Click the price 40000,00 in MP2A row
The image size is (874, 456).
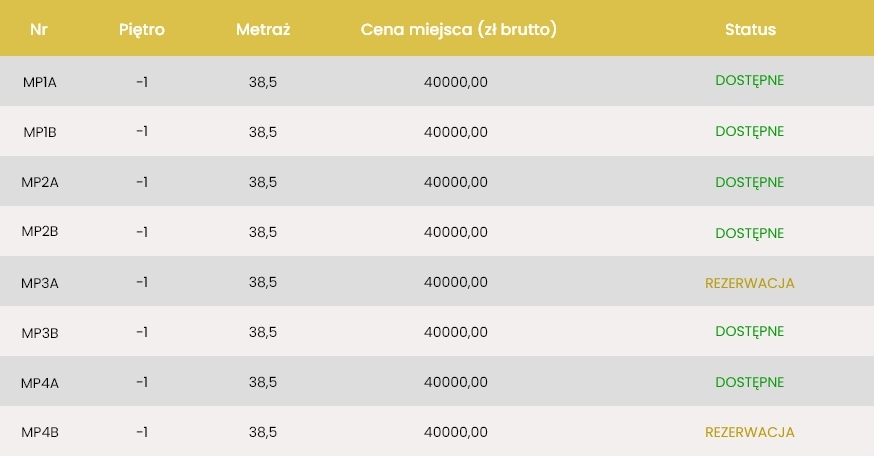point(455,182)
